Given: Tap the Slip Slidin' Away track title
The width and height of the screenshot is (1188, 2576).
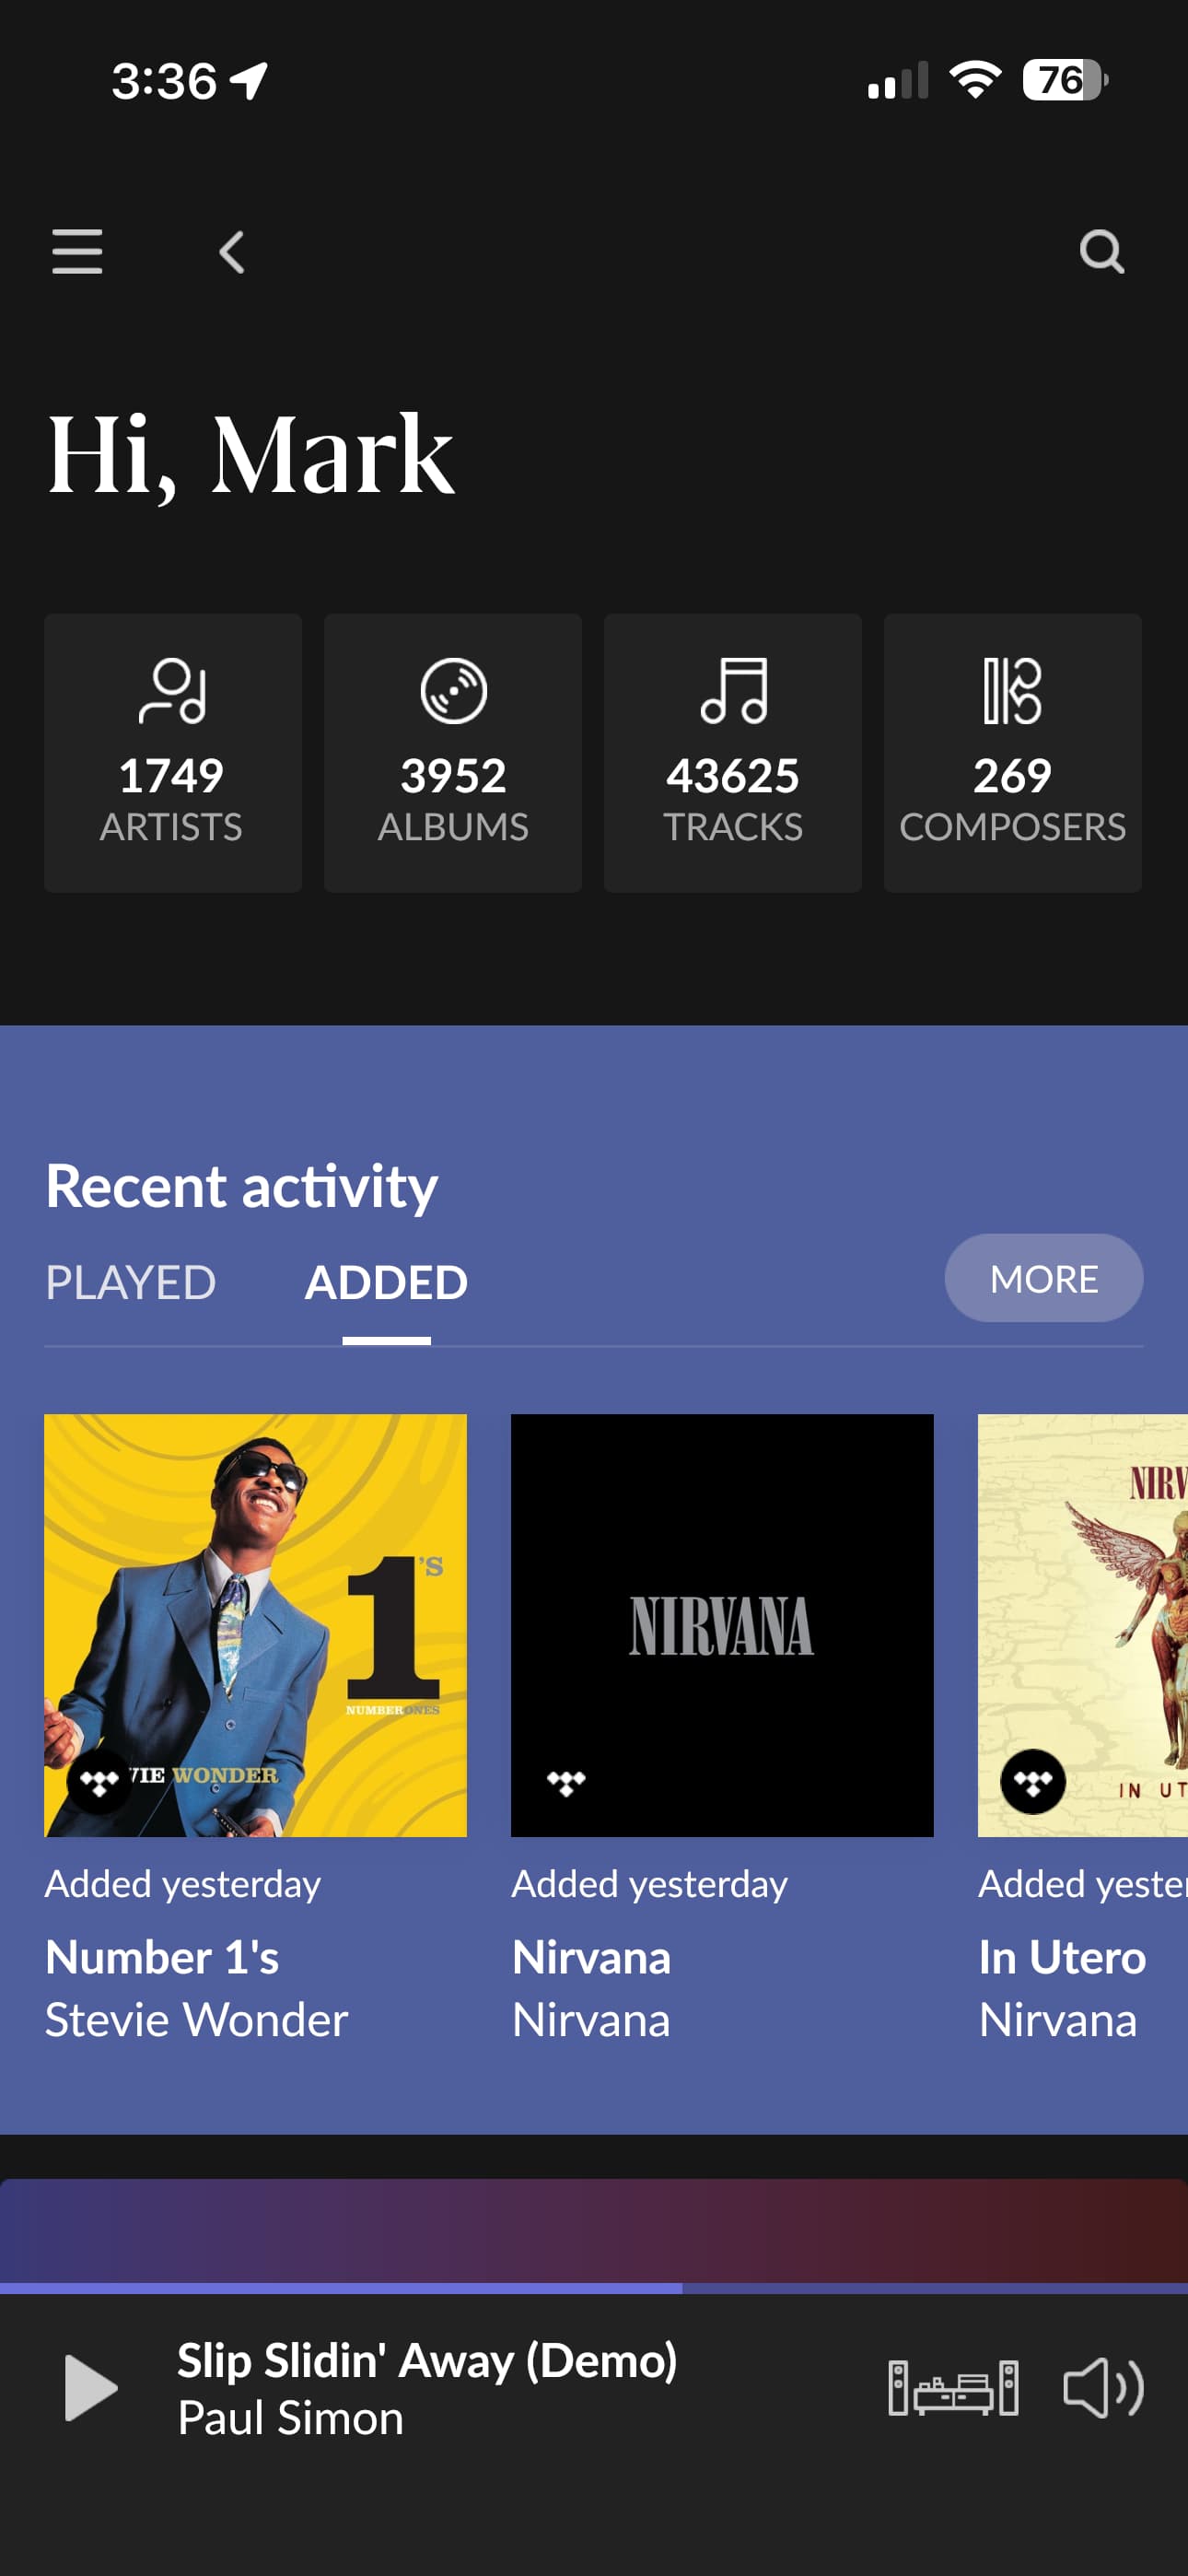Looking at the screenshot, I should [x=427, y=2360].
